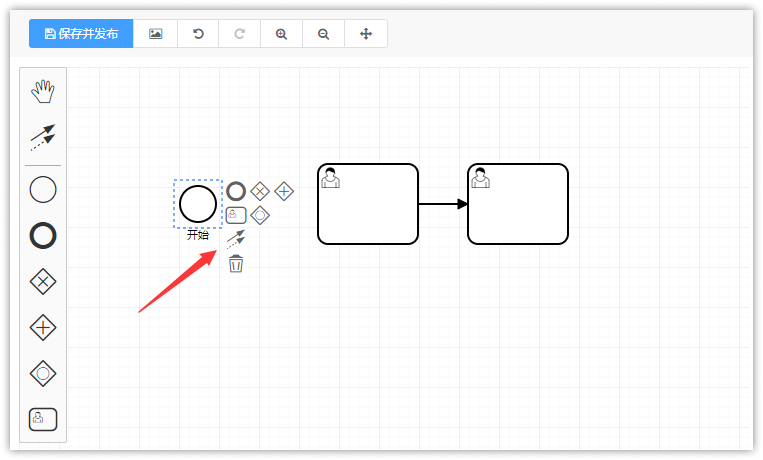Create an inclusive gateway from the palette
Image resolution: width=763 pixels, height=460 pixels.
click(x=43, y=373)
